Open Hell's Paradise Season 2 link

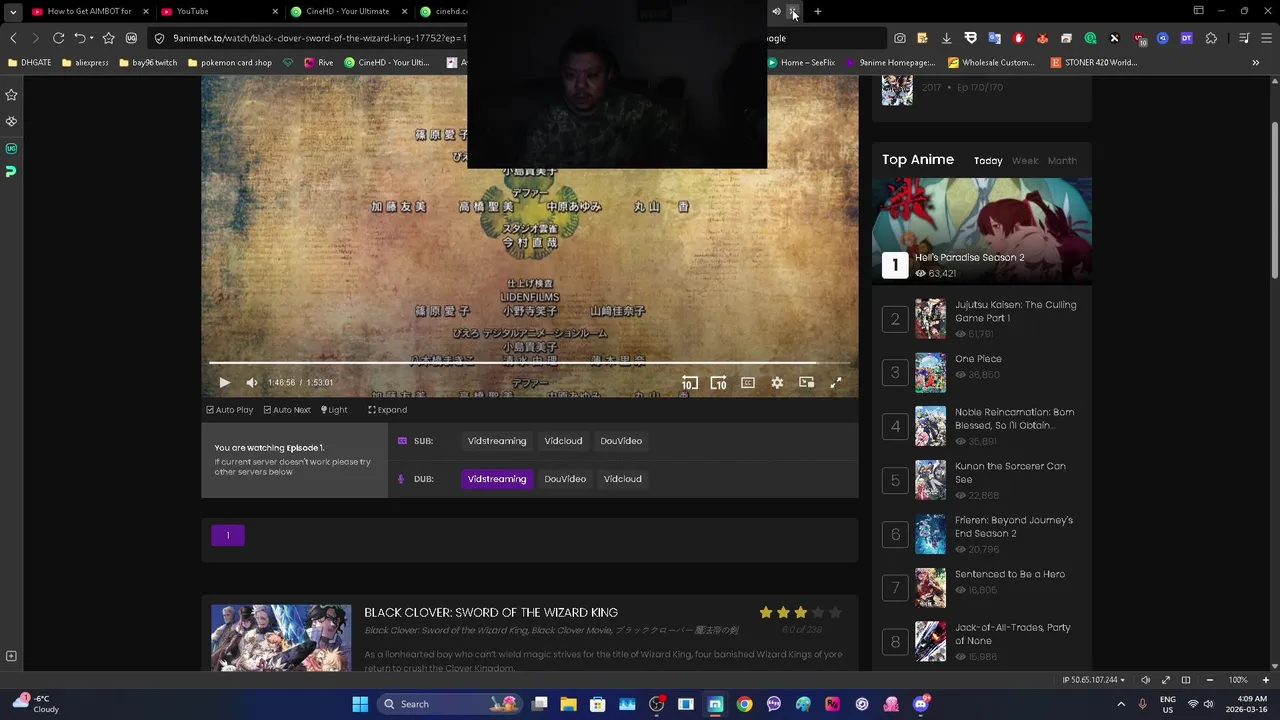(x=969, y=258)
